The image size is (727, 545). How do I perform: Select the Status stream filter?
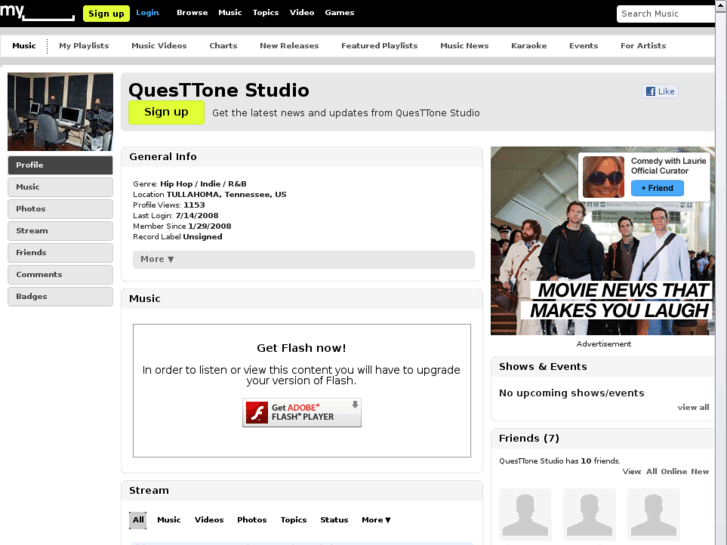coord(334,520)
